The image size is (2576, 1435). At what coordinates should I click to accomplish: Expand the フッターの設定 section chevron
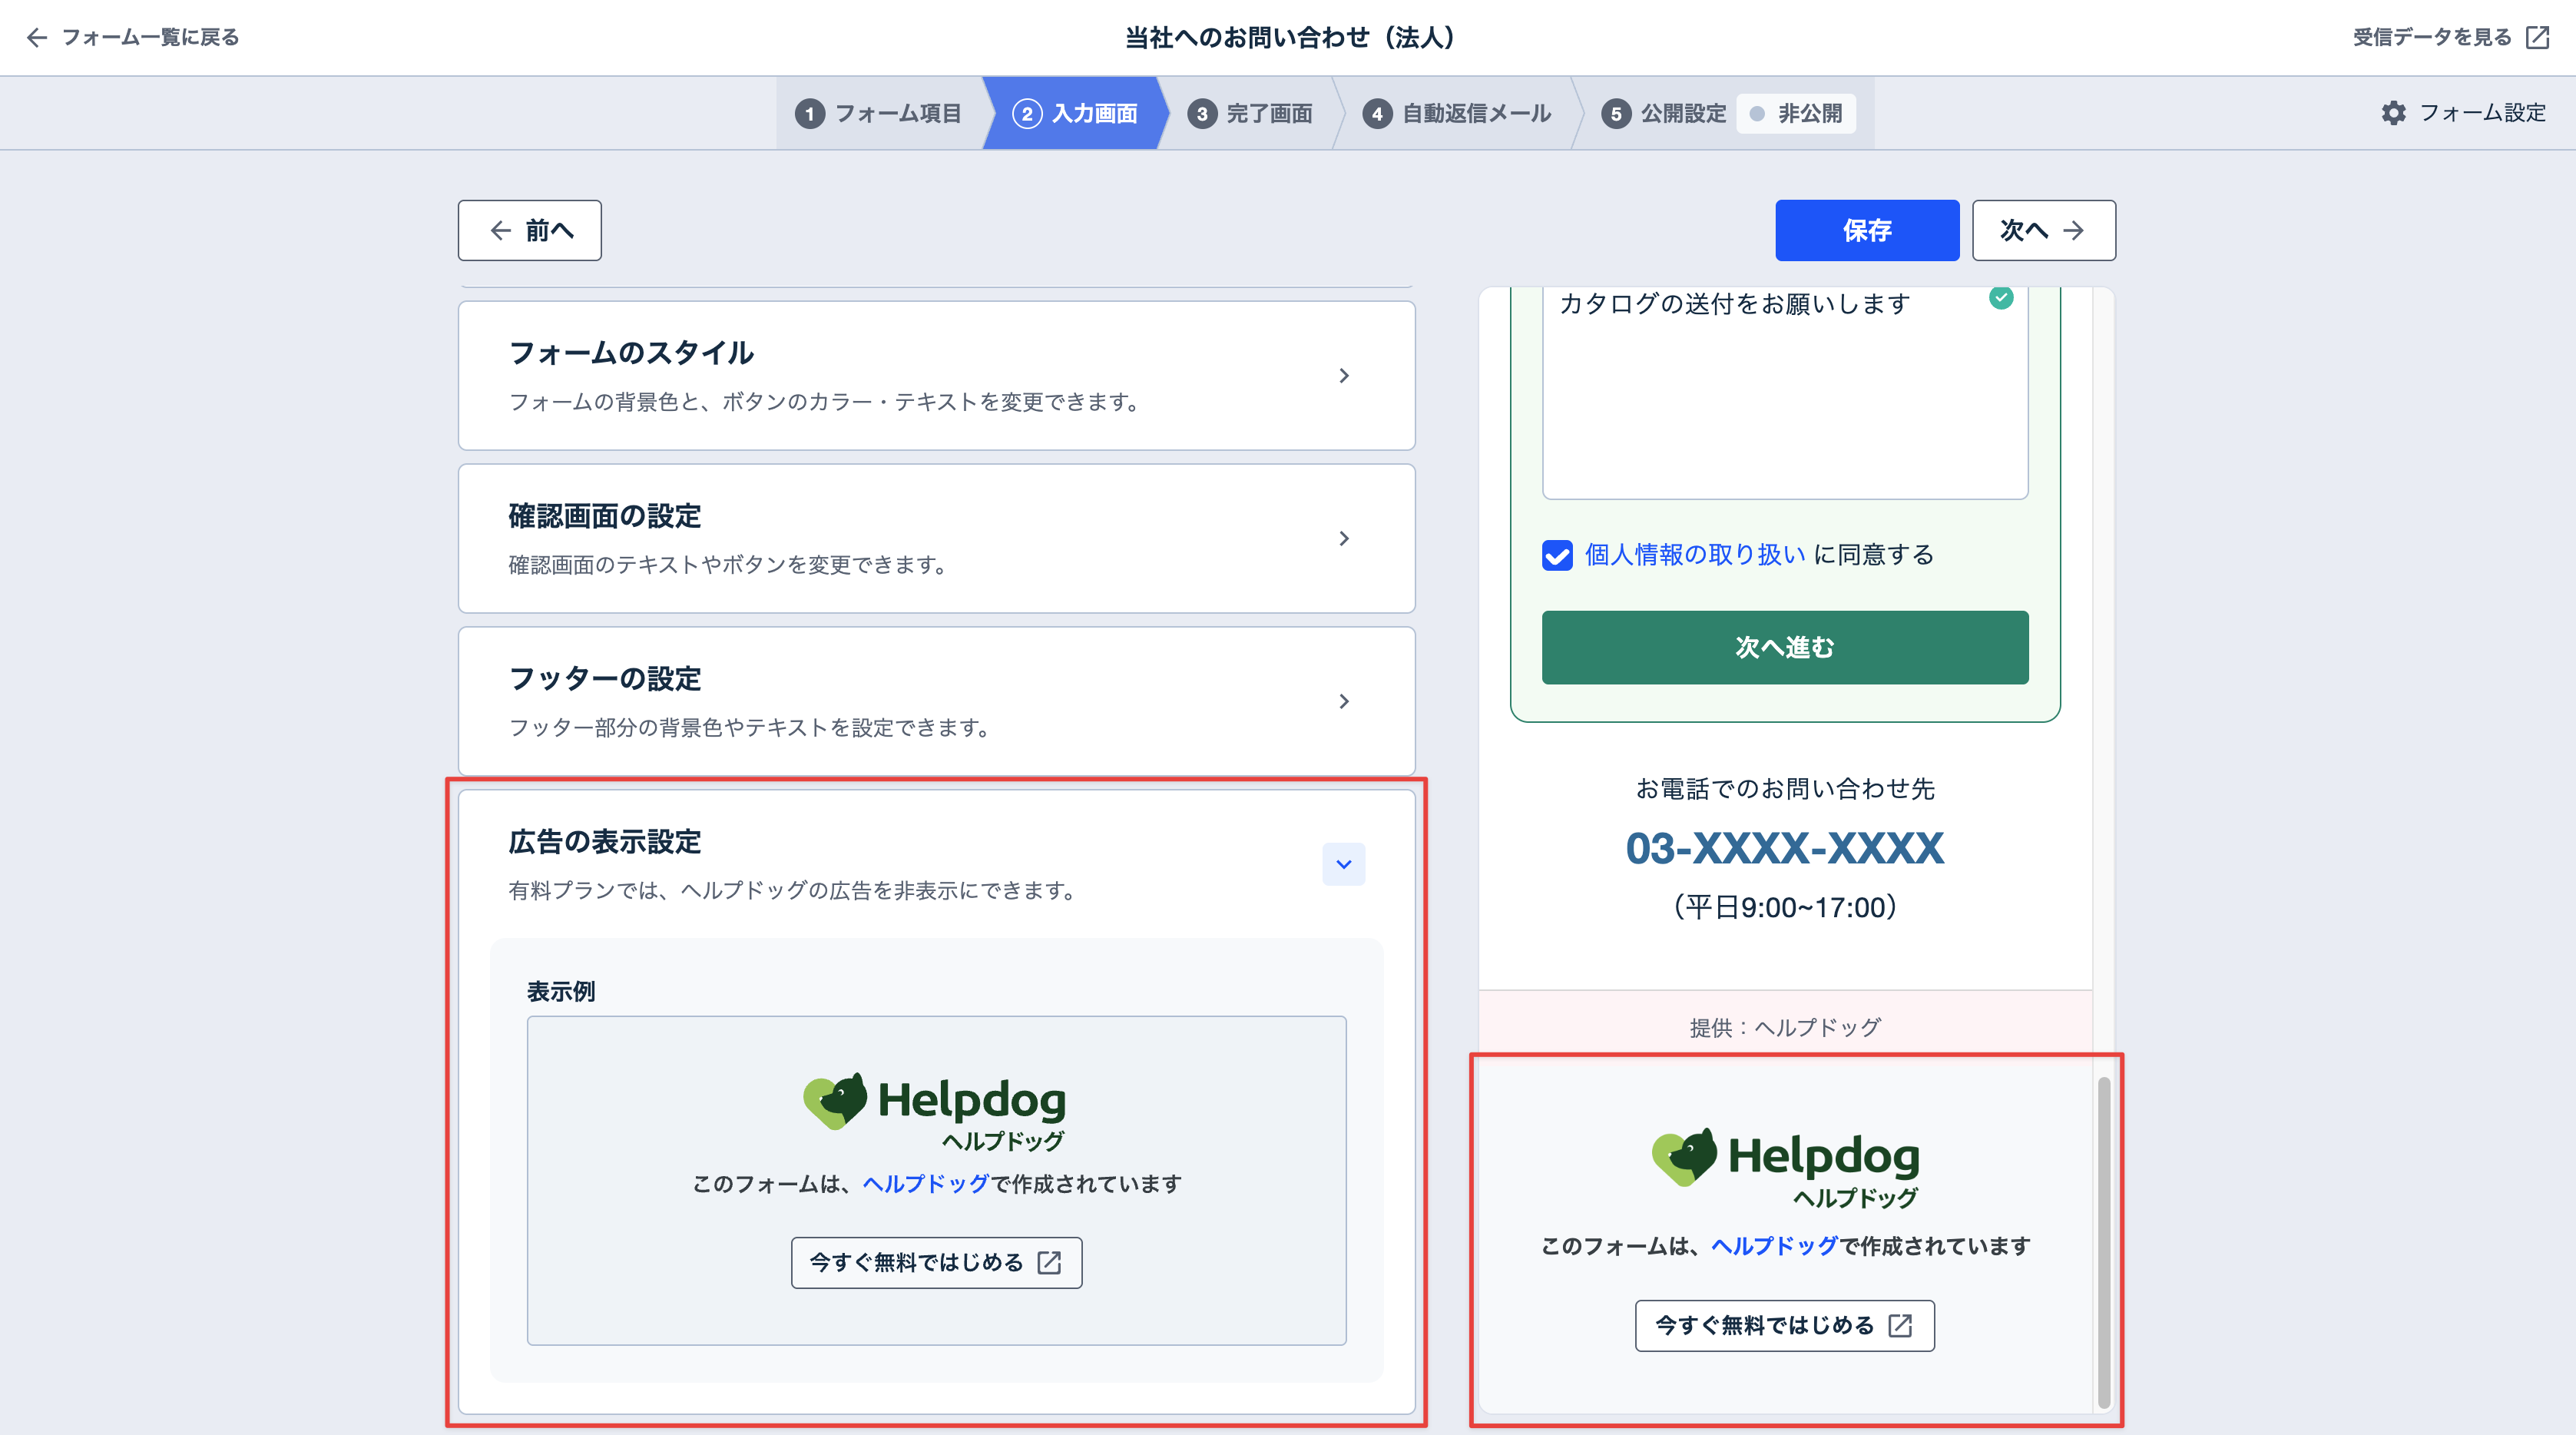pos(1344,702)
